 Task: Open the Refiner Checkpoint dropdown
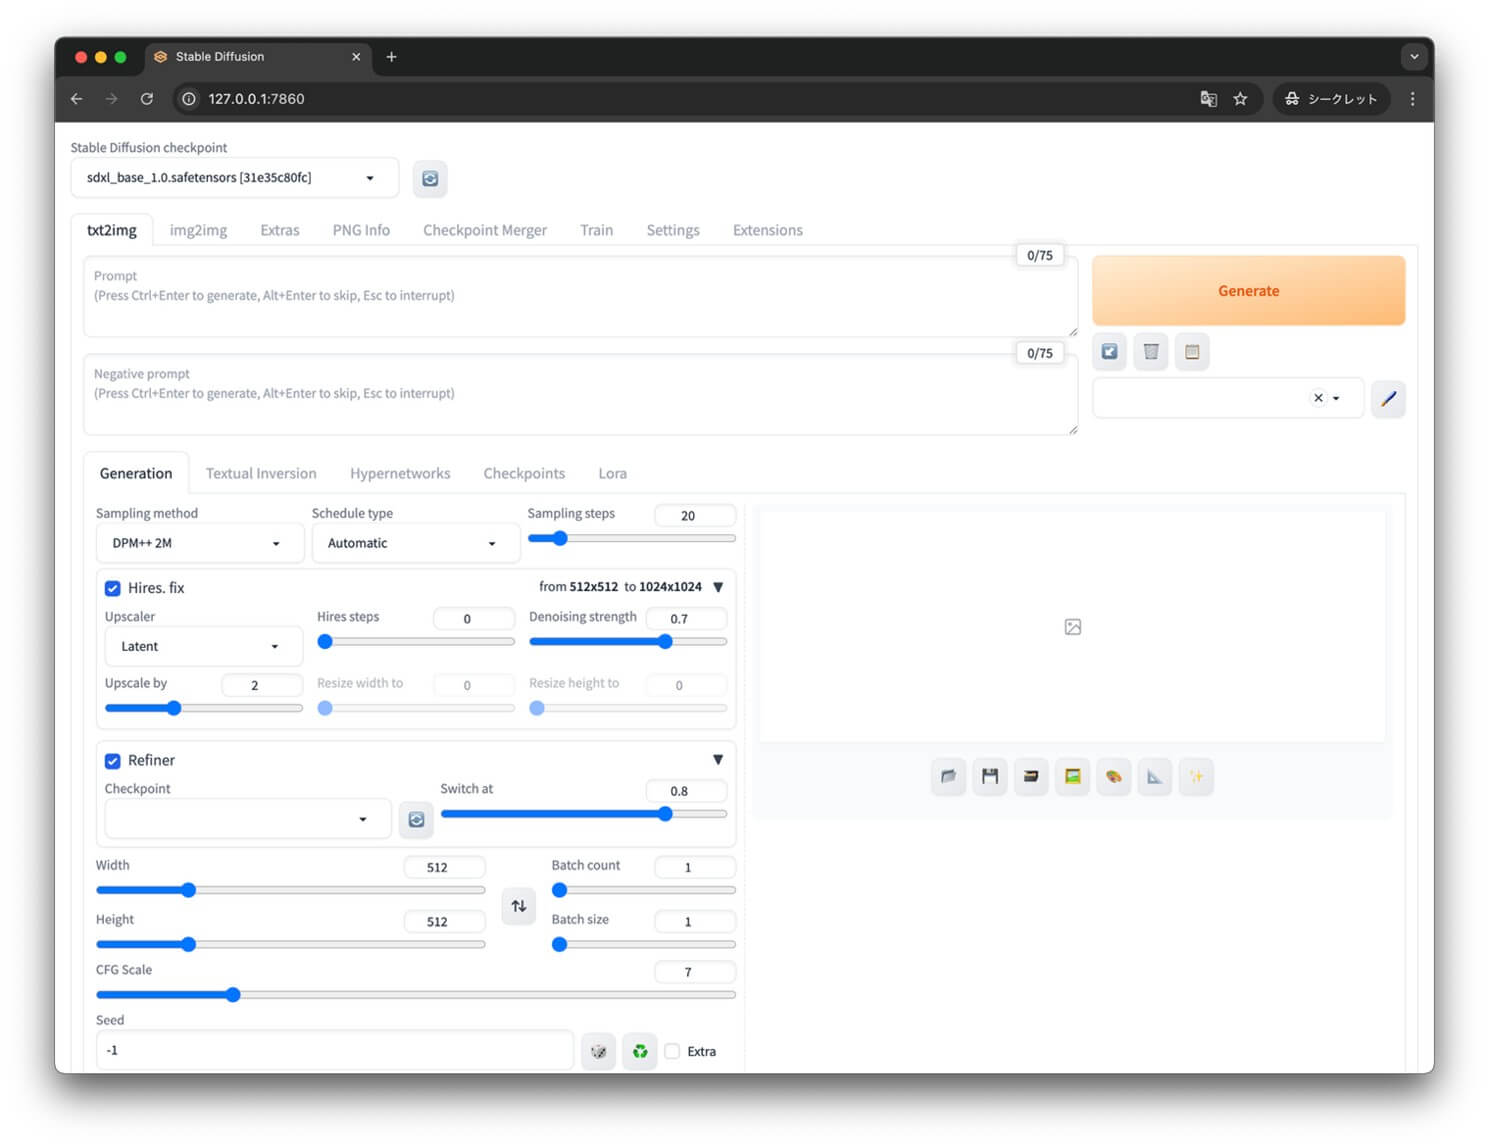[x=247, y=819]
